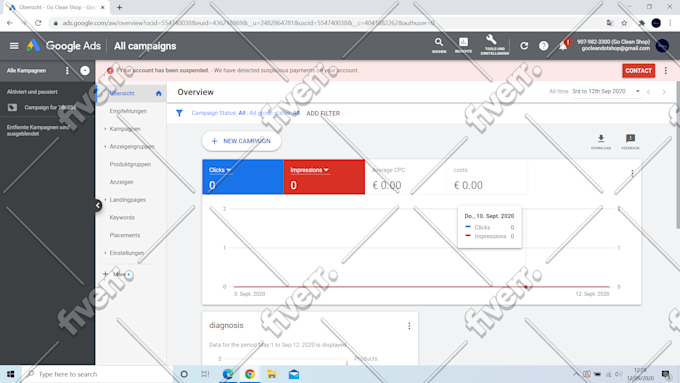Open the Clicks metric dropdown

tap(220, 170)
